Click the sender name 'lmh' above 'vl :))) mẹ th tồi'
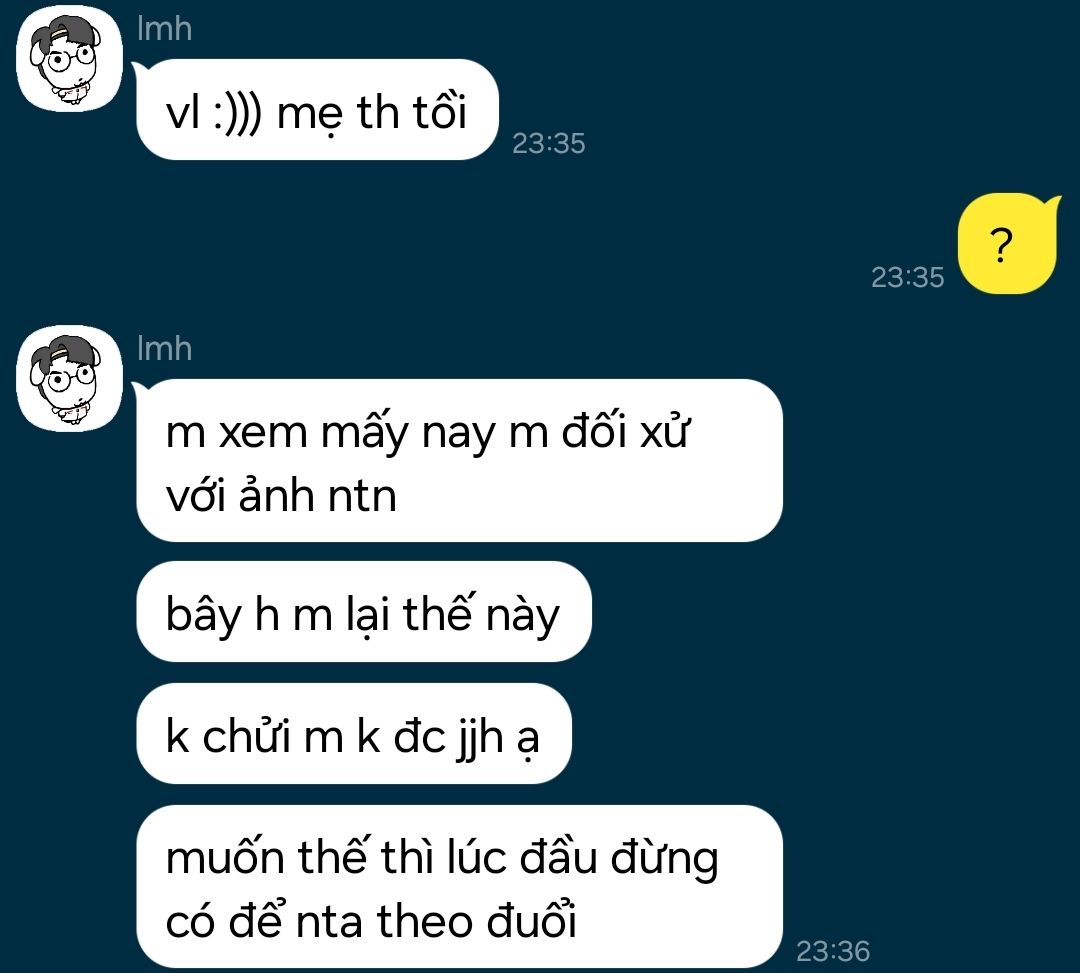 pyautogui.click(x=164, y=30)
